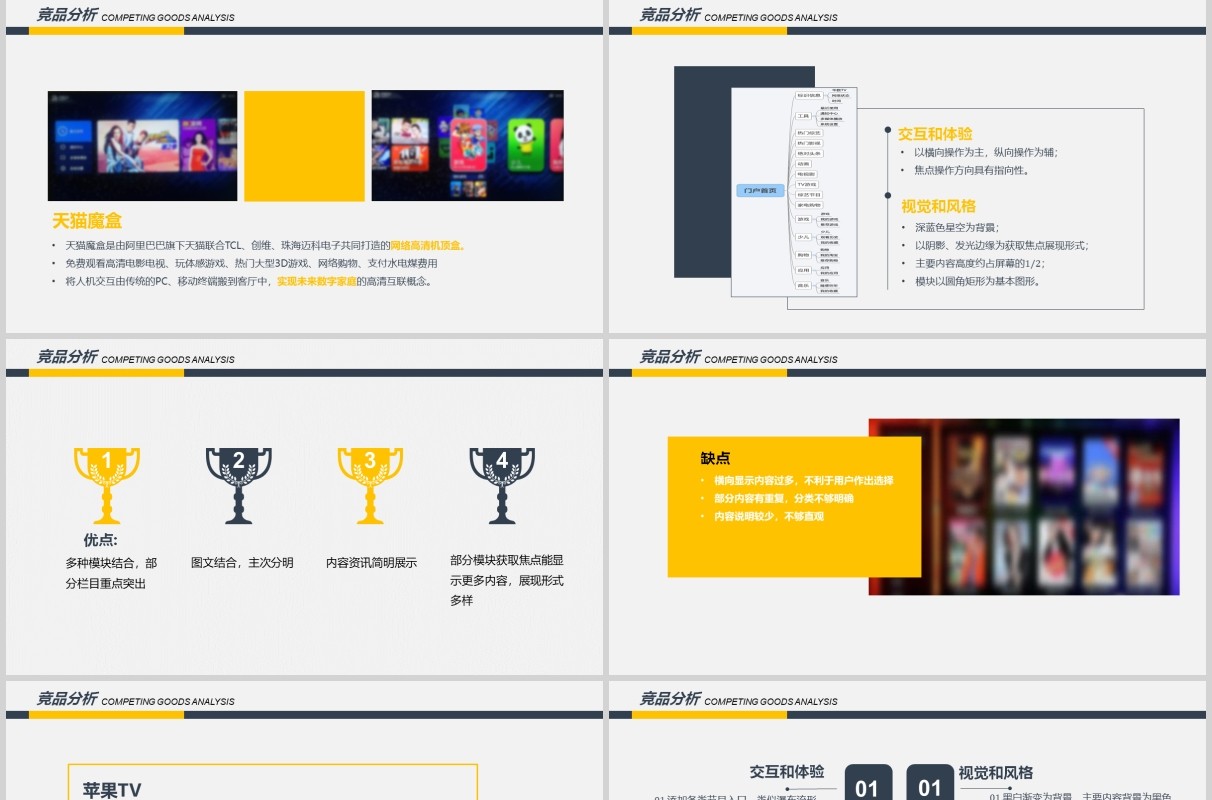The width and height of the screenshot is (1212, 800).
Task: Select the 01 badge beside 交互和体验
Action: tap(868, 782)
